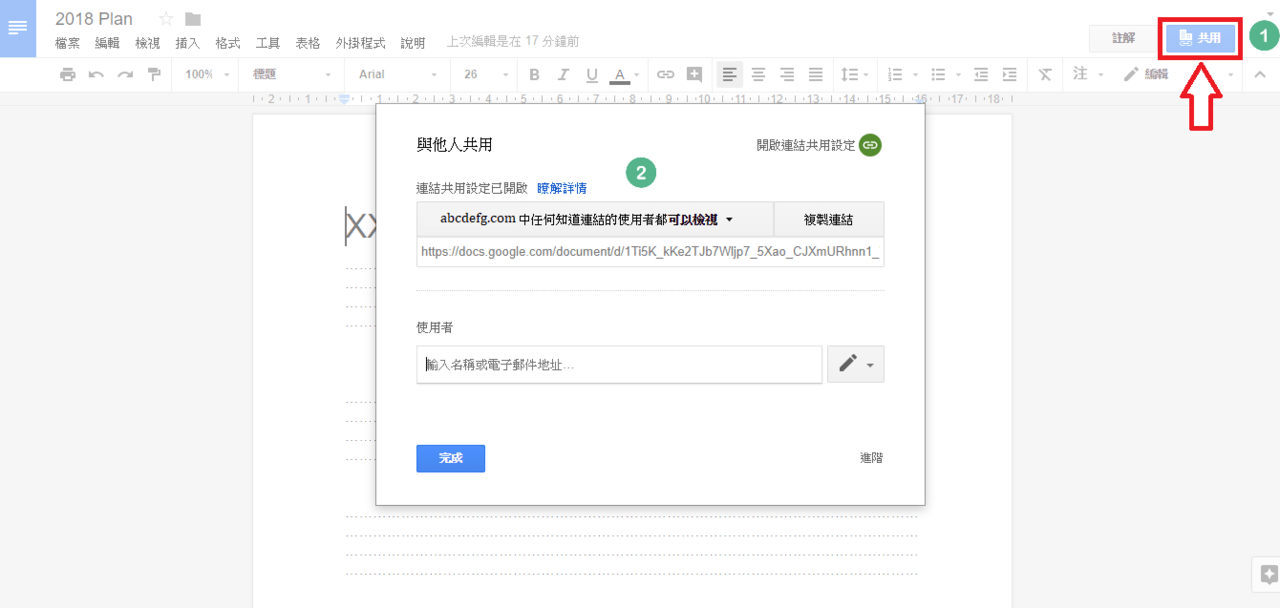Star the 2018 Plan document

pos(167,19)
